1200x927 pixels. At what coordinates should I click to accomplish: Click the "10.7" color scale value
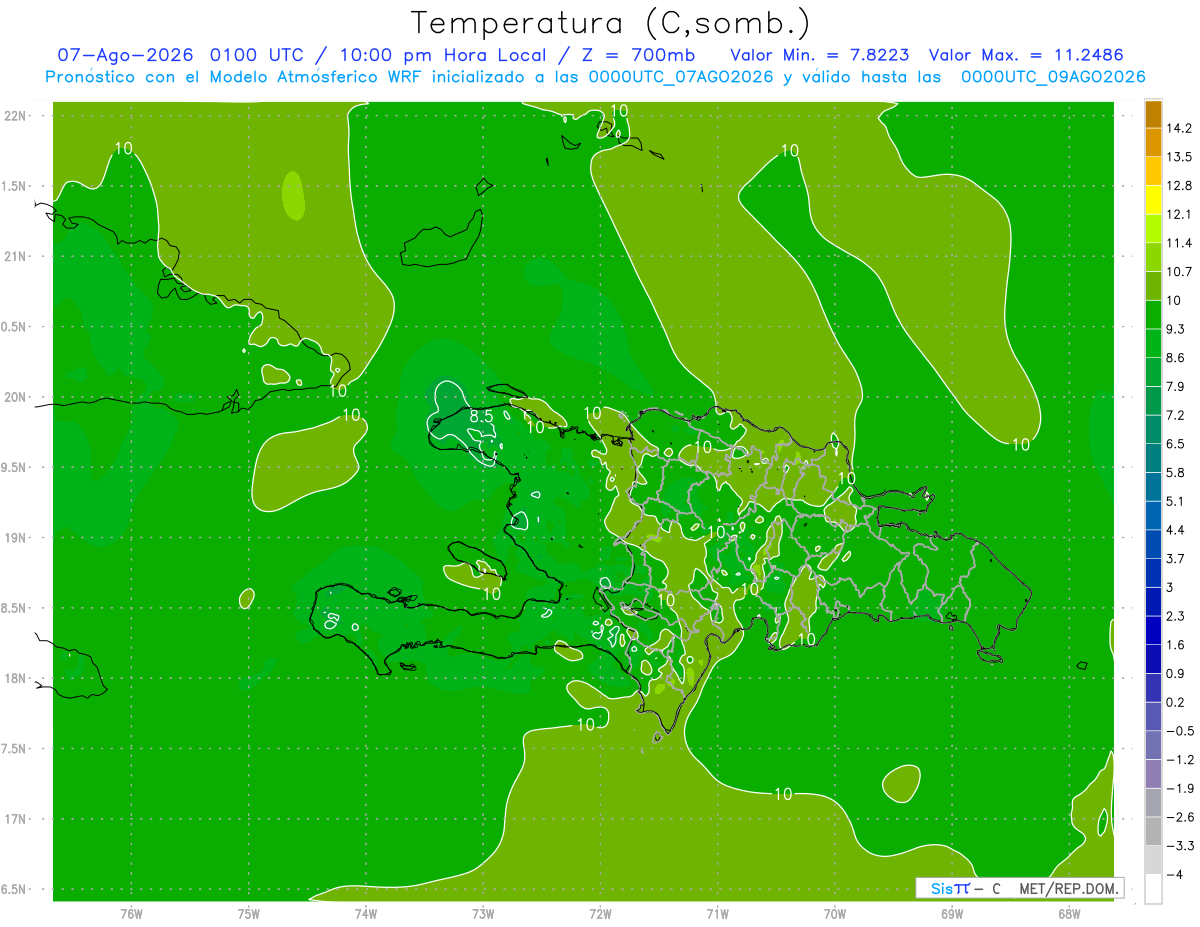(1180, 272)
